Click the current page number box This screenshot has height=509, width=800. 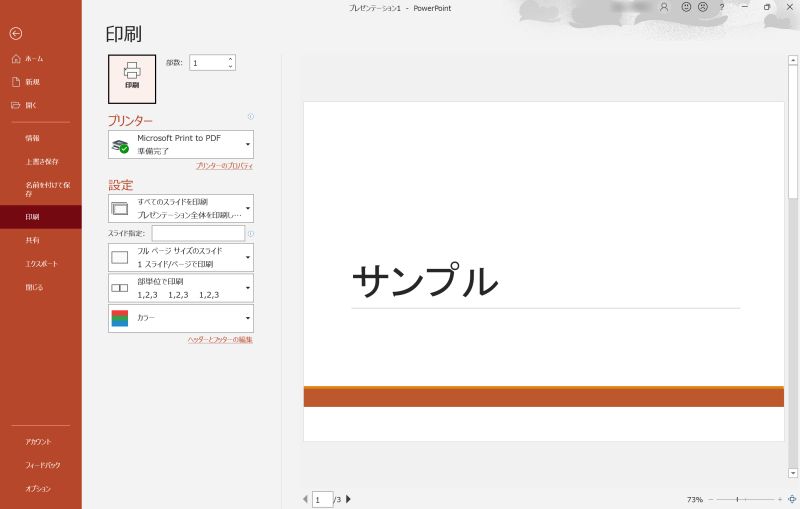pos(322,500)
